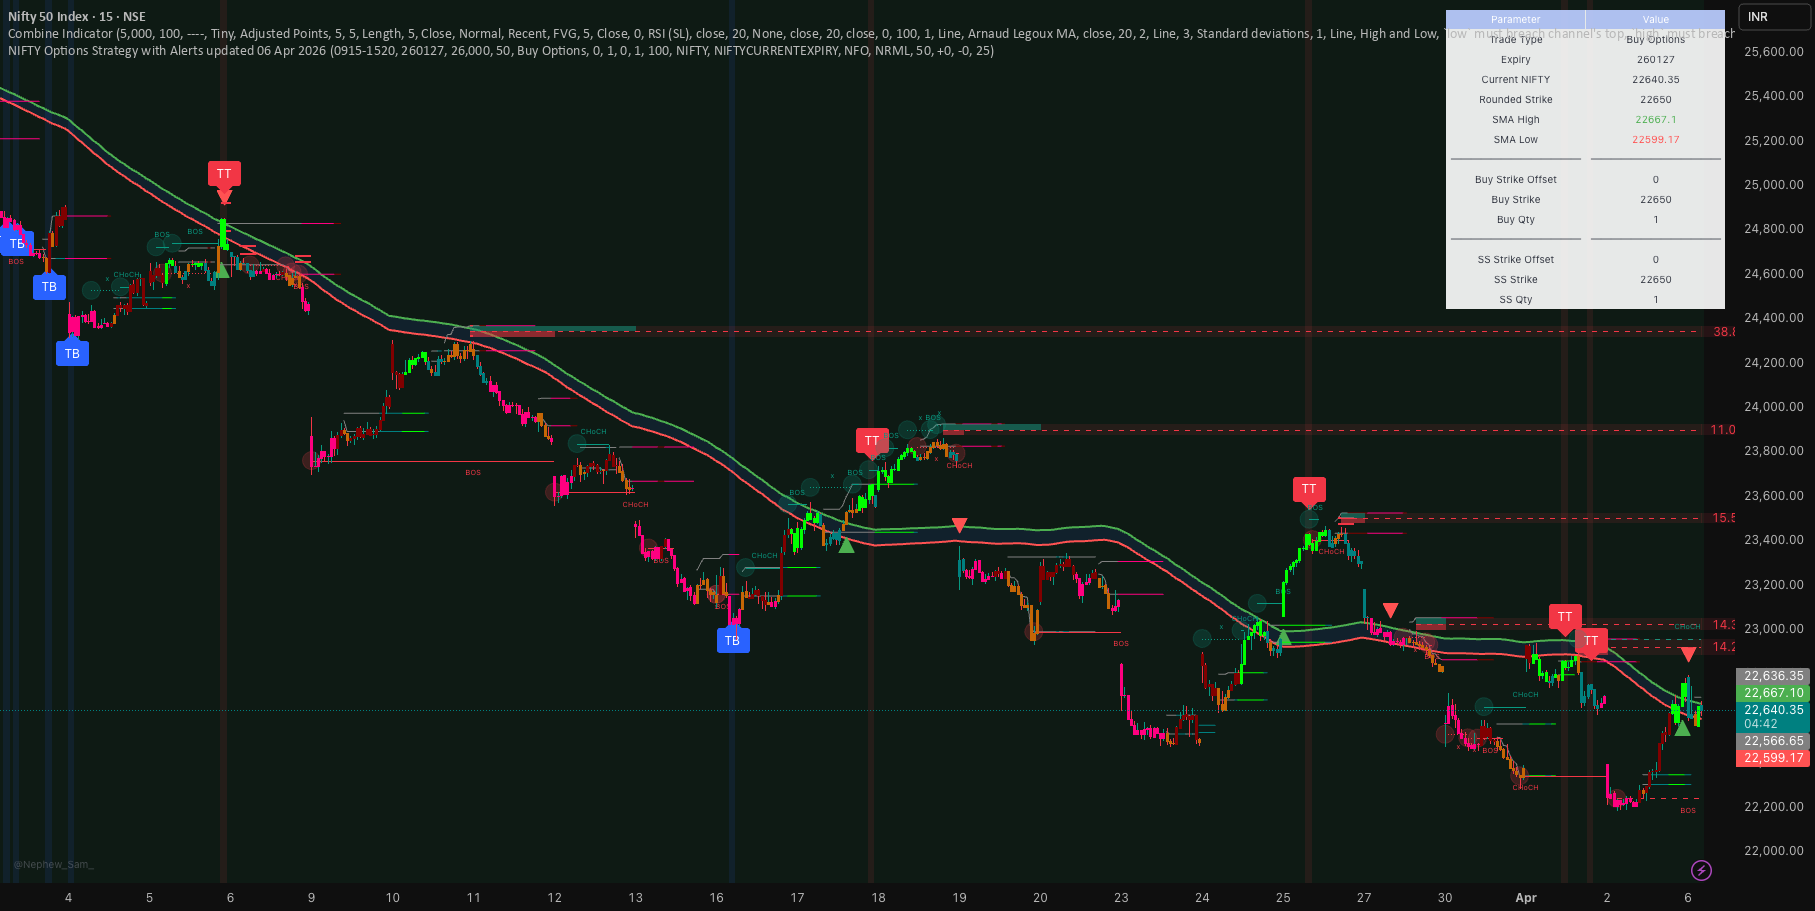Click the TT signal marker near the 18th

point(871,440)
